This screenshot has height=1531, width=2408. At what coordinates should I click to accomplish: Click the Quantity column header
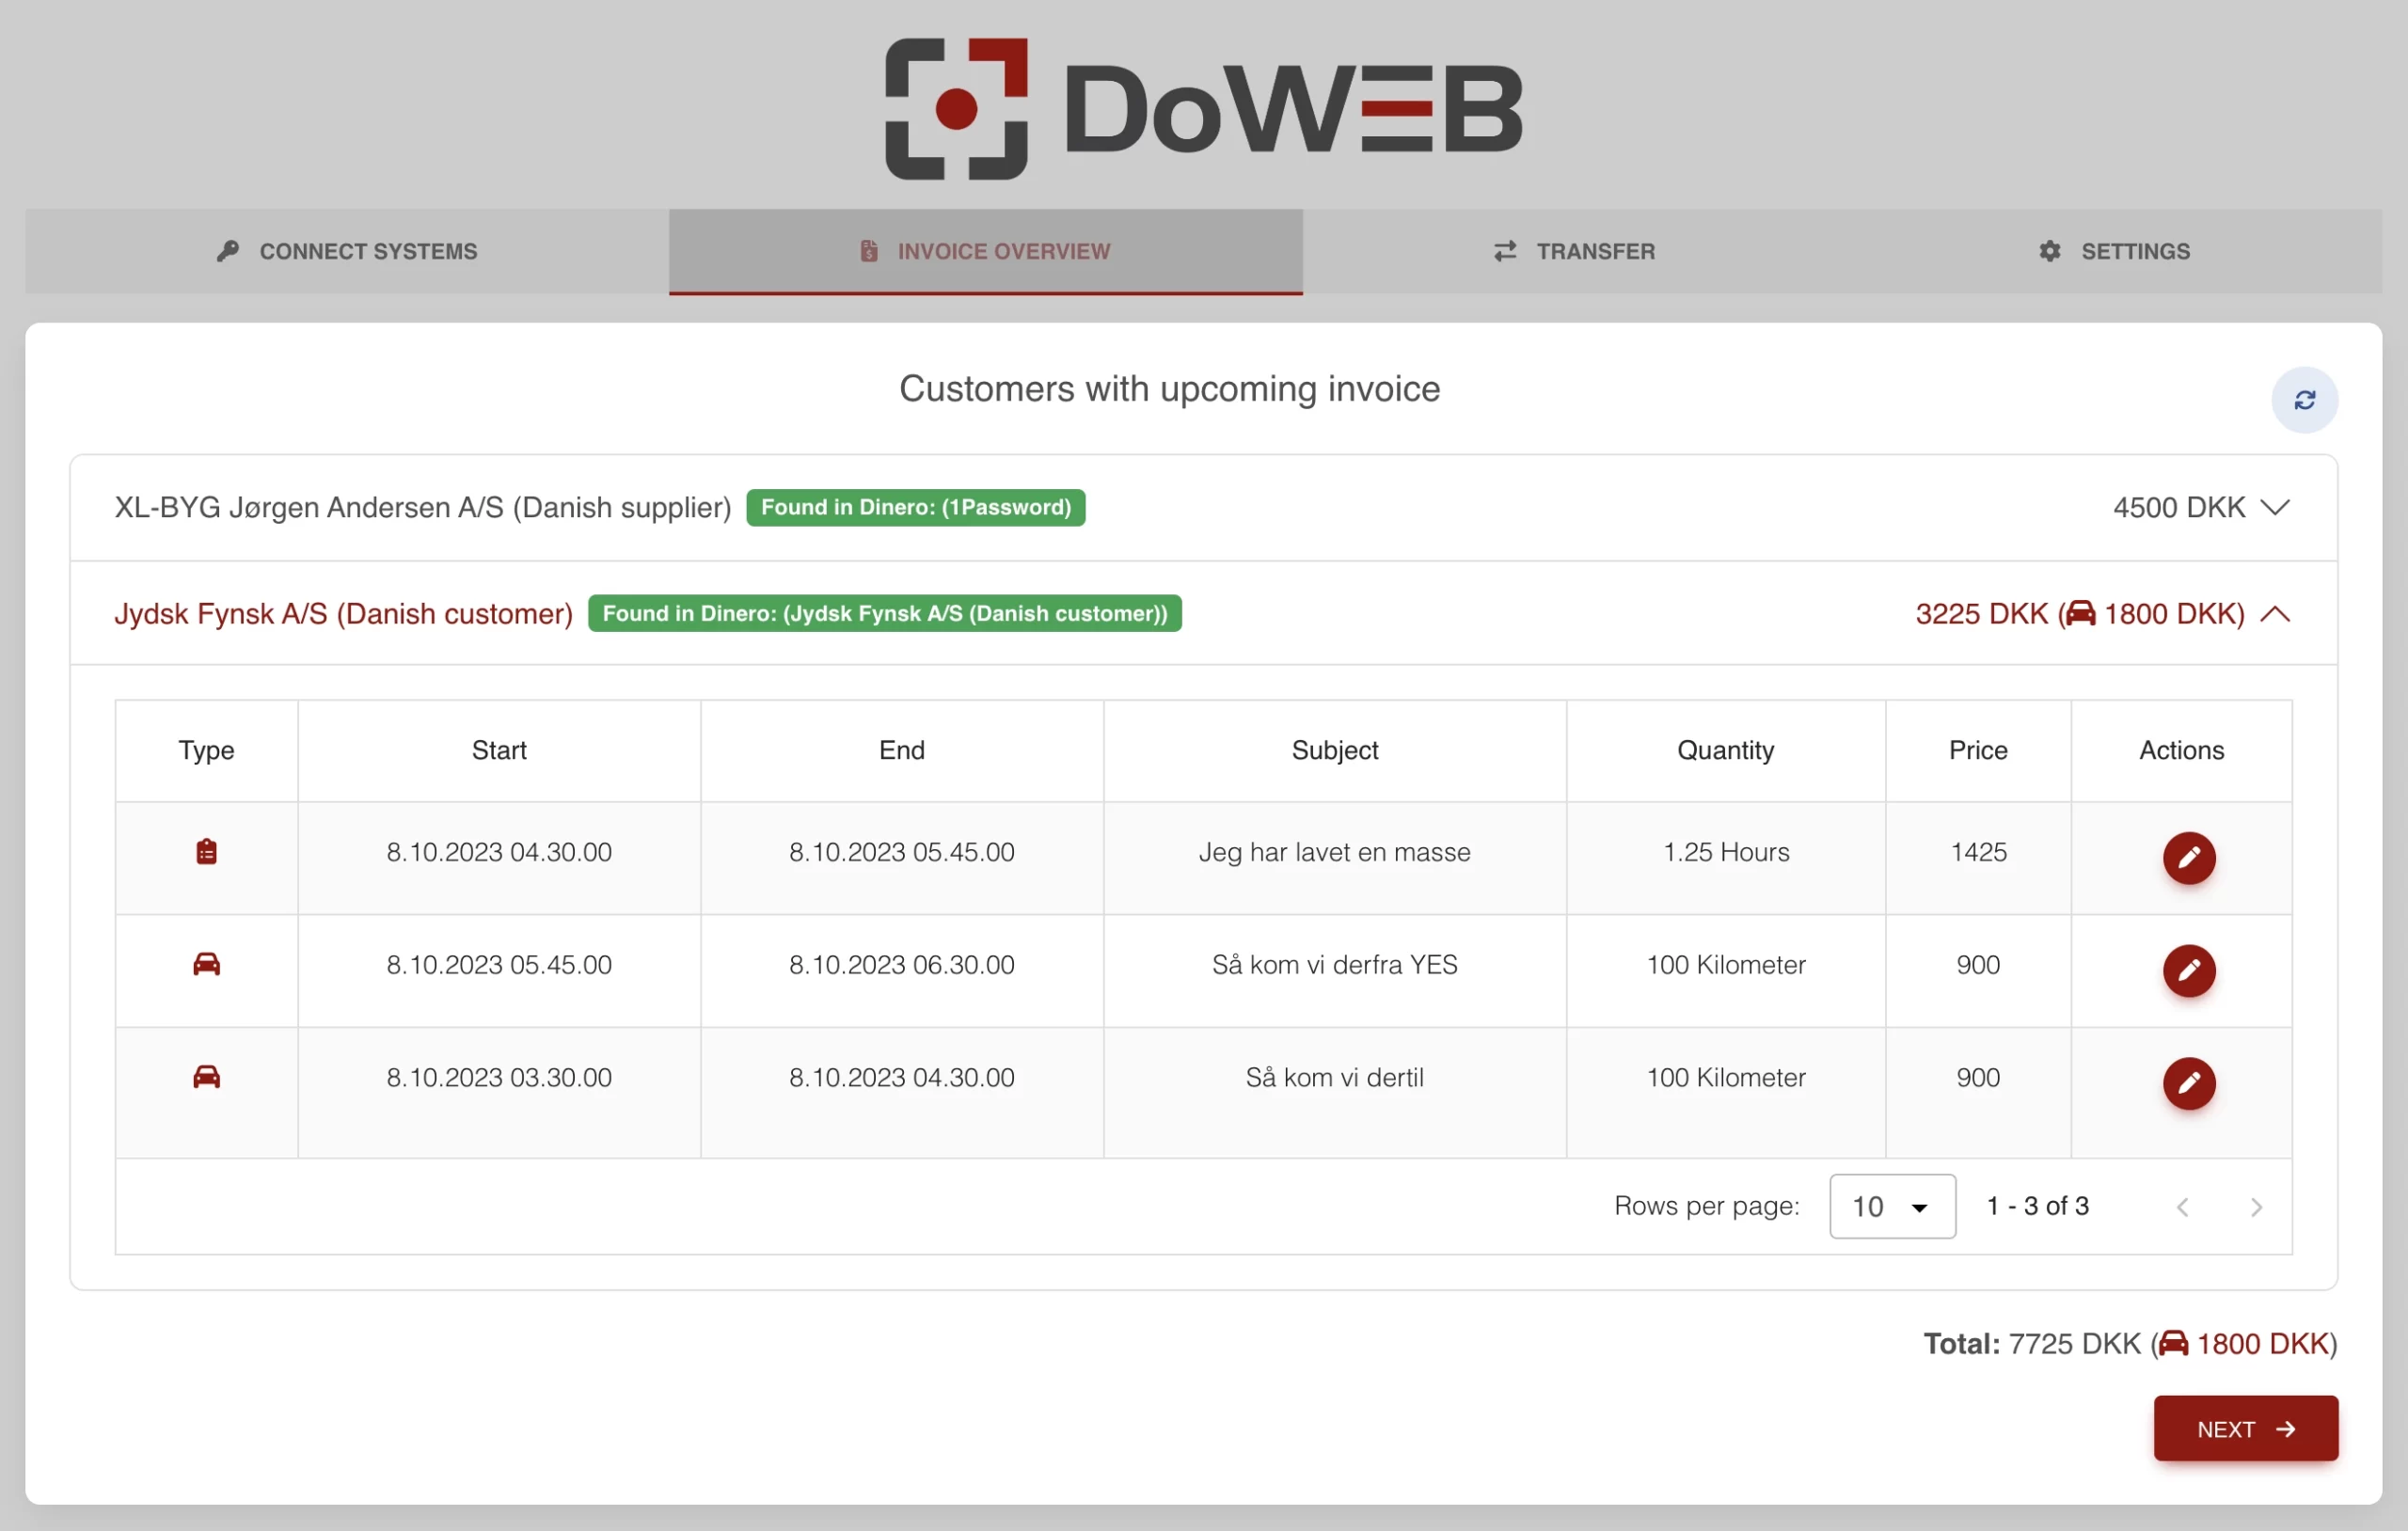click(x=1725, y=750)
